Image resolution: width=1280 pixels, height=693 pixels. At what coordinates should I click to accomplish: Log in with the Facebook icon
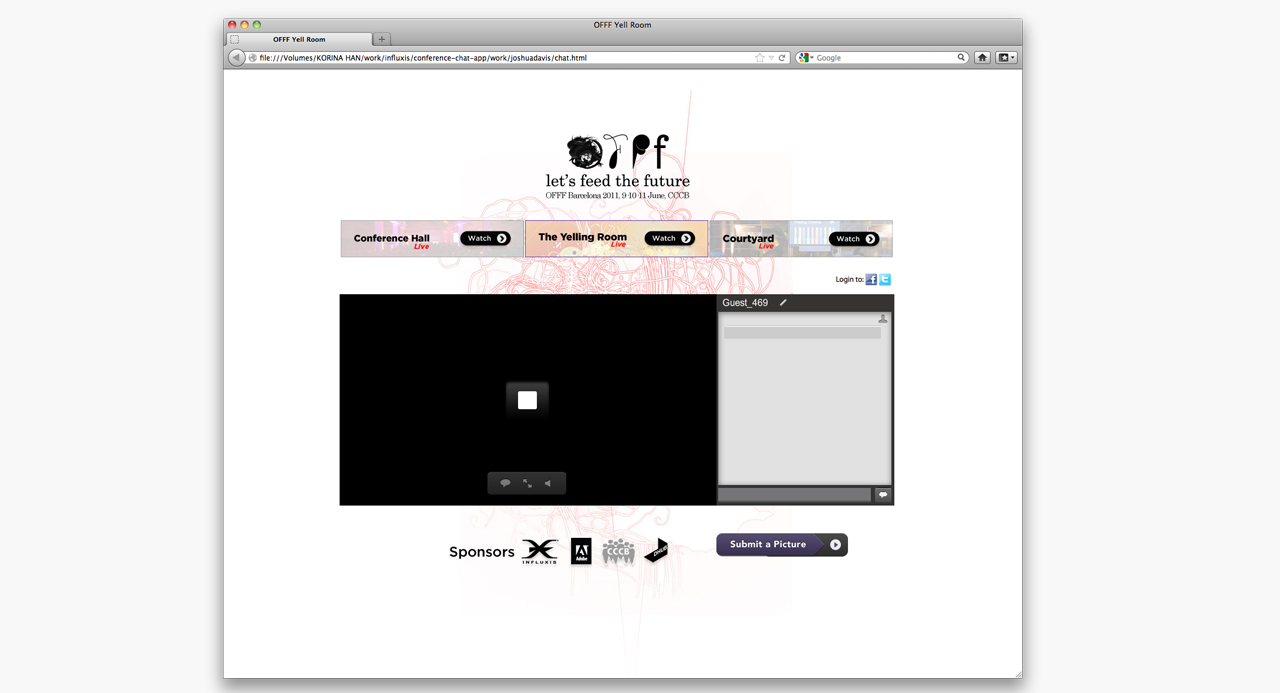[x=871, y=279]
